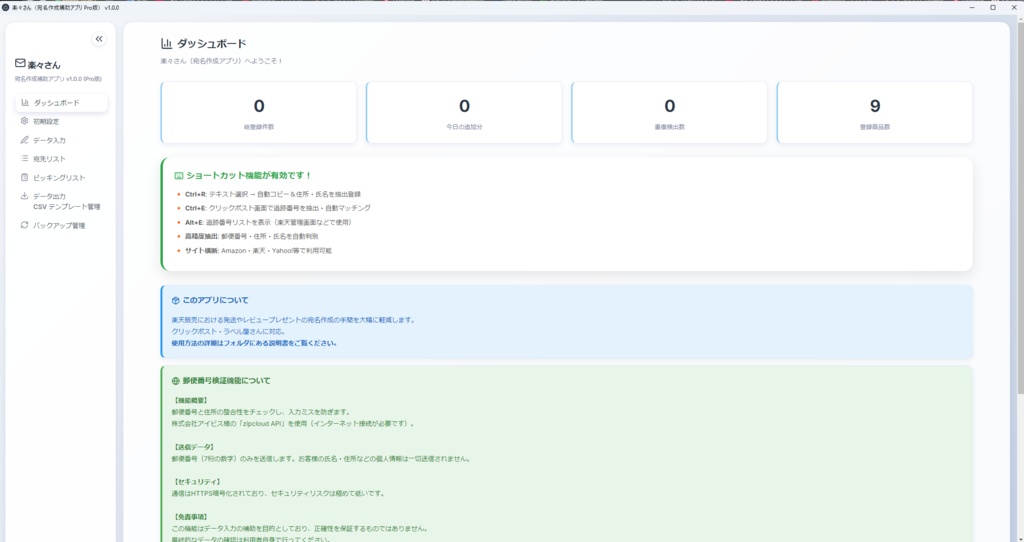
Task: Click the list icon for 宛先リスト
Action: (24, 158)
